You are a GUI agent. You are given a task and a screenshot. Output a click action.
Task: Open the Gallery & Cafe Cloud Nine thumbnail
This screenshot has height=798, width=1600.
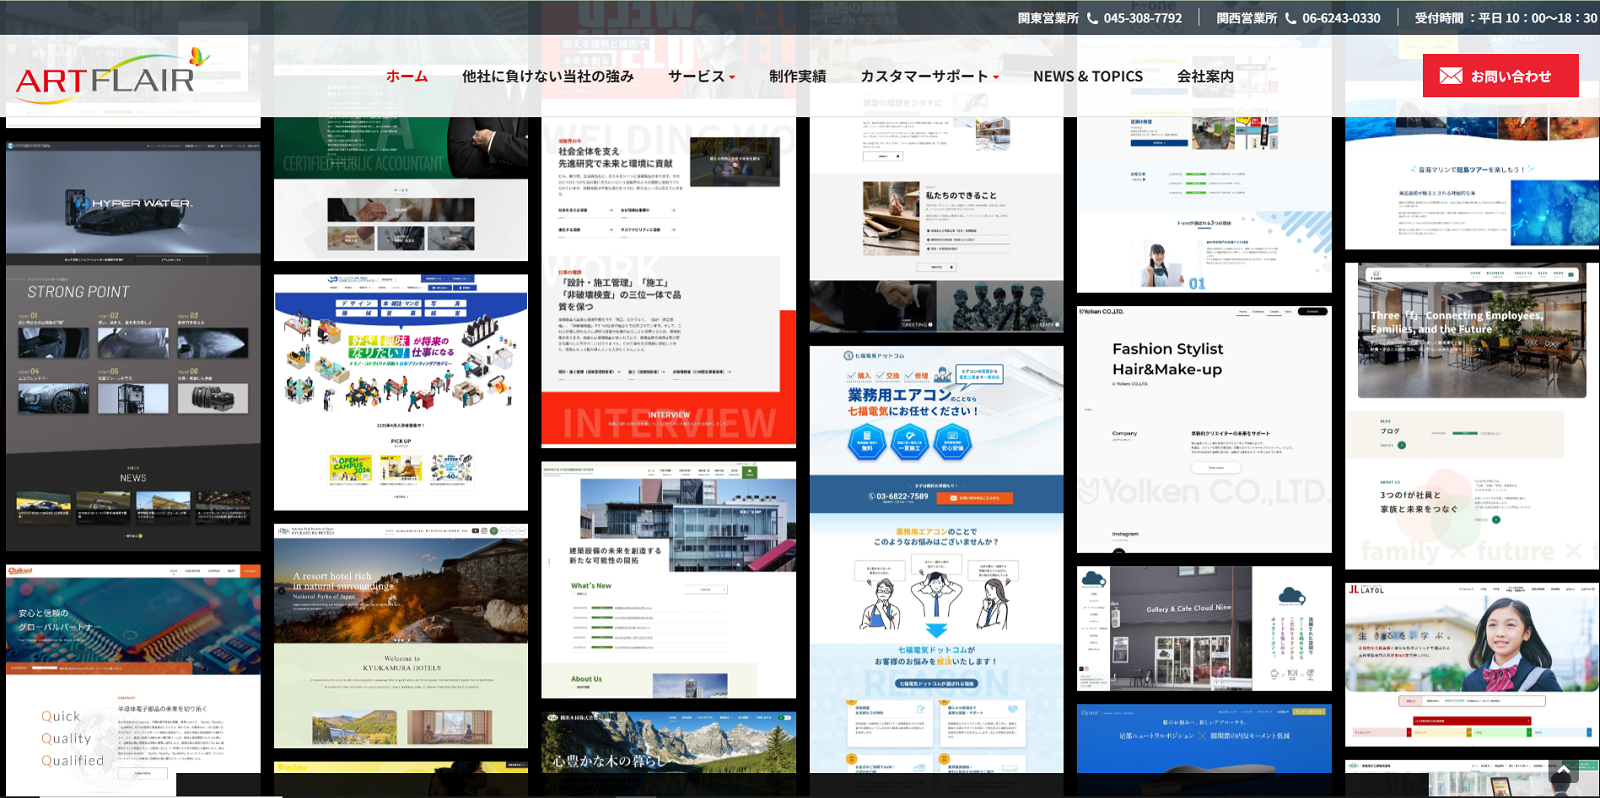click(x=1204, y=628)
